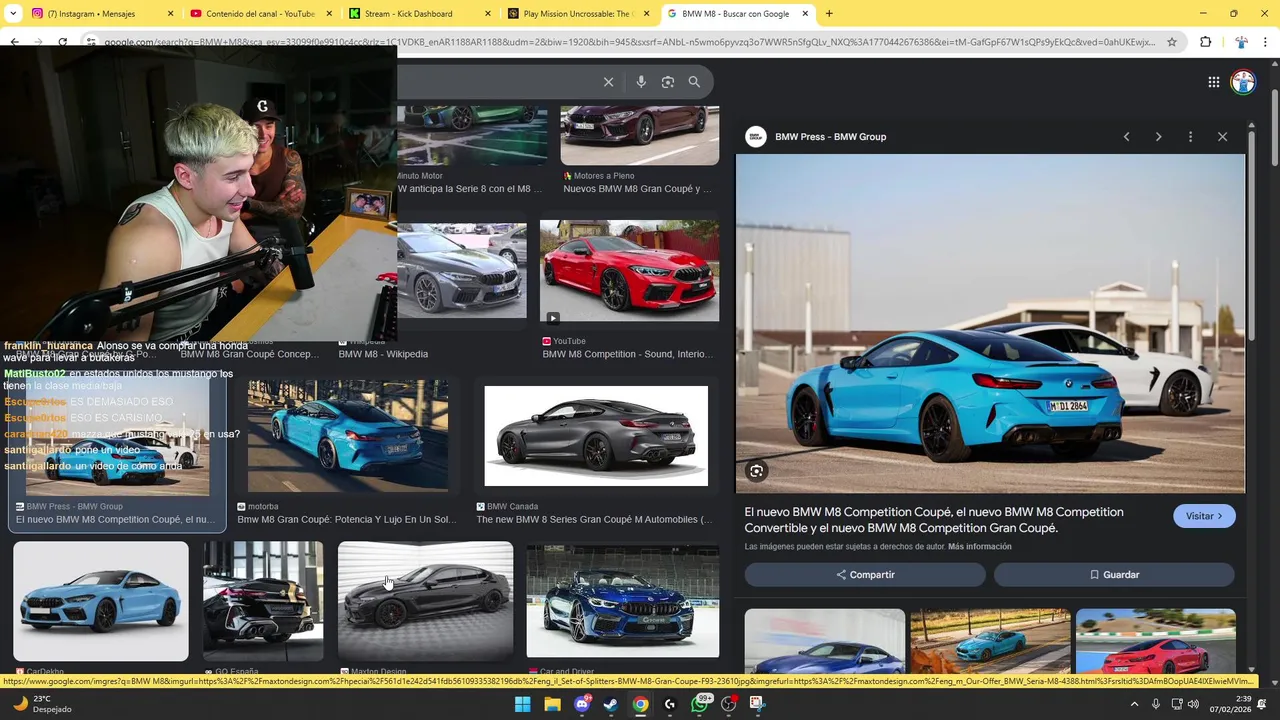
Task: Open the Wikipedia grey BMW M8 thumbnail
Action: pos(461,271)
